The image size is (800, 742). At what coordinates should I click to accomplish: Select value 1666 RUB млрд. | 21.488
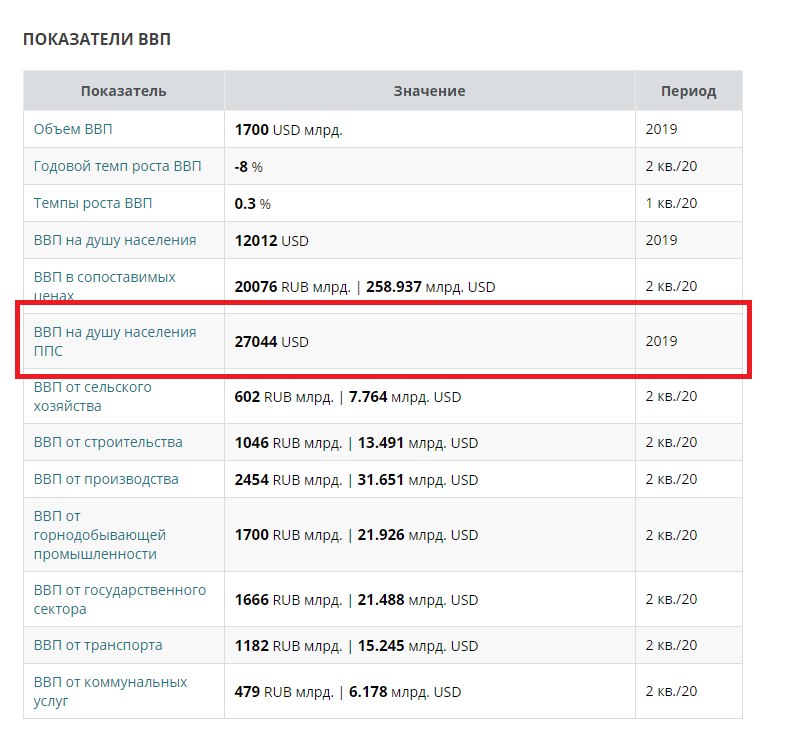(x=319, y=600)
